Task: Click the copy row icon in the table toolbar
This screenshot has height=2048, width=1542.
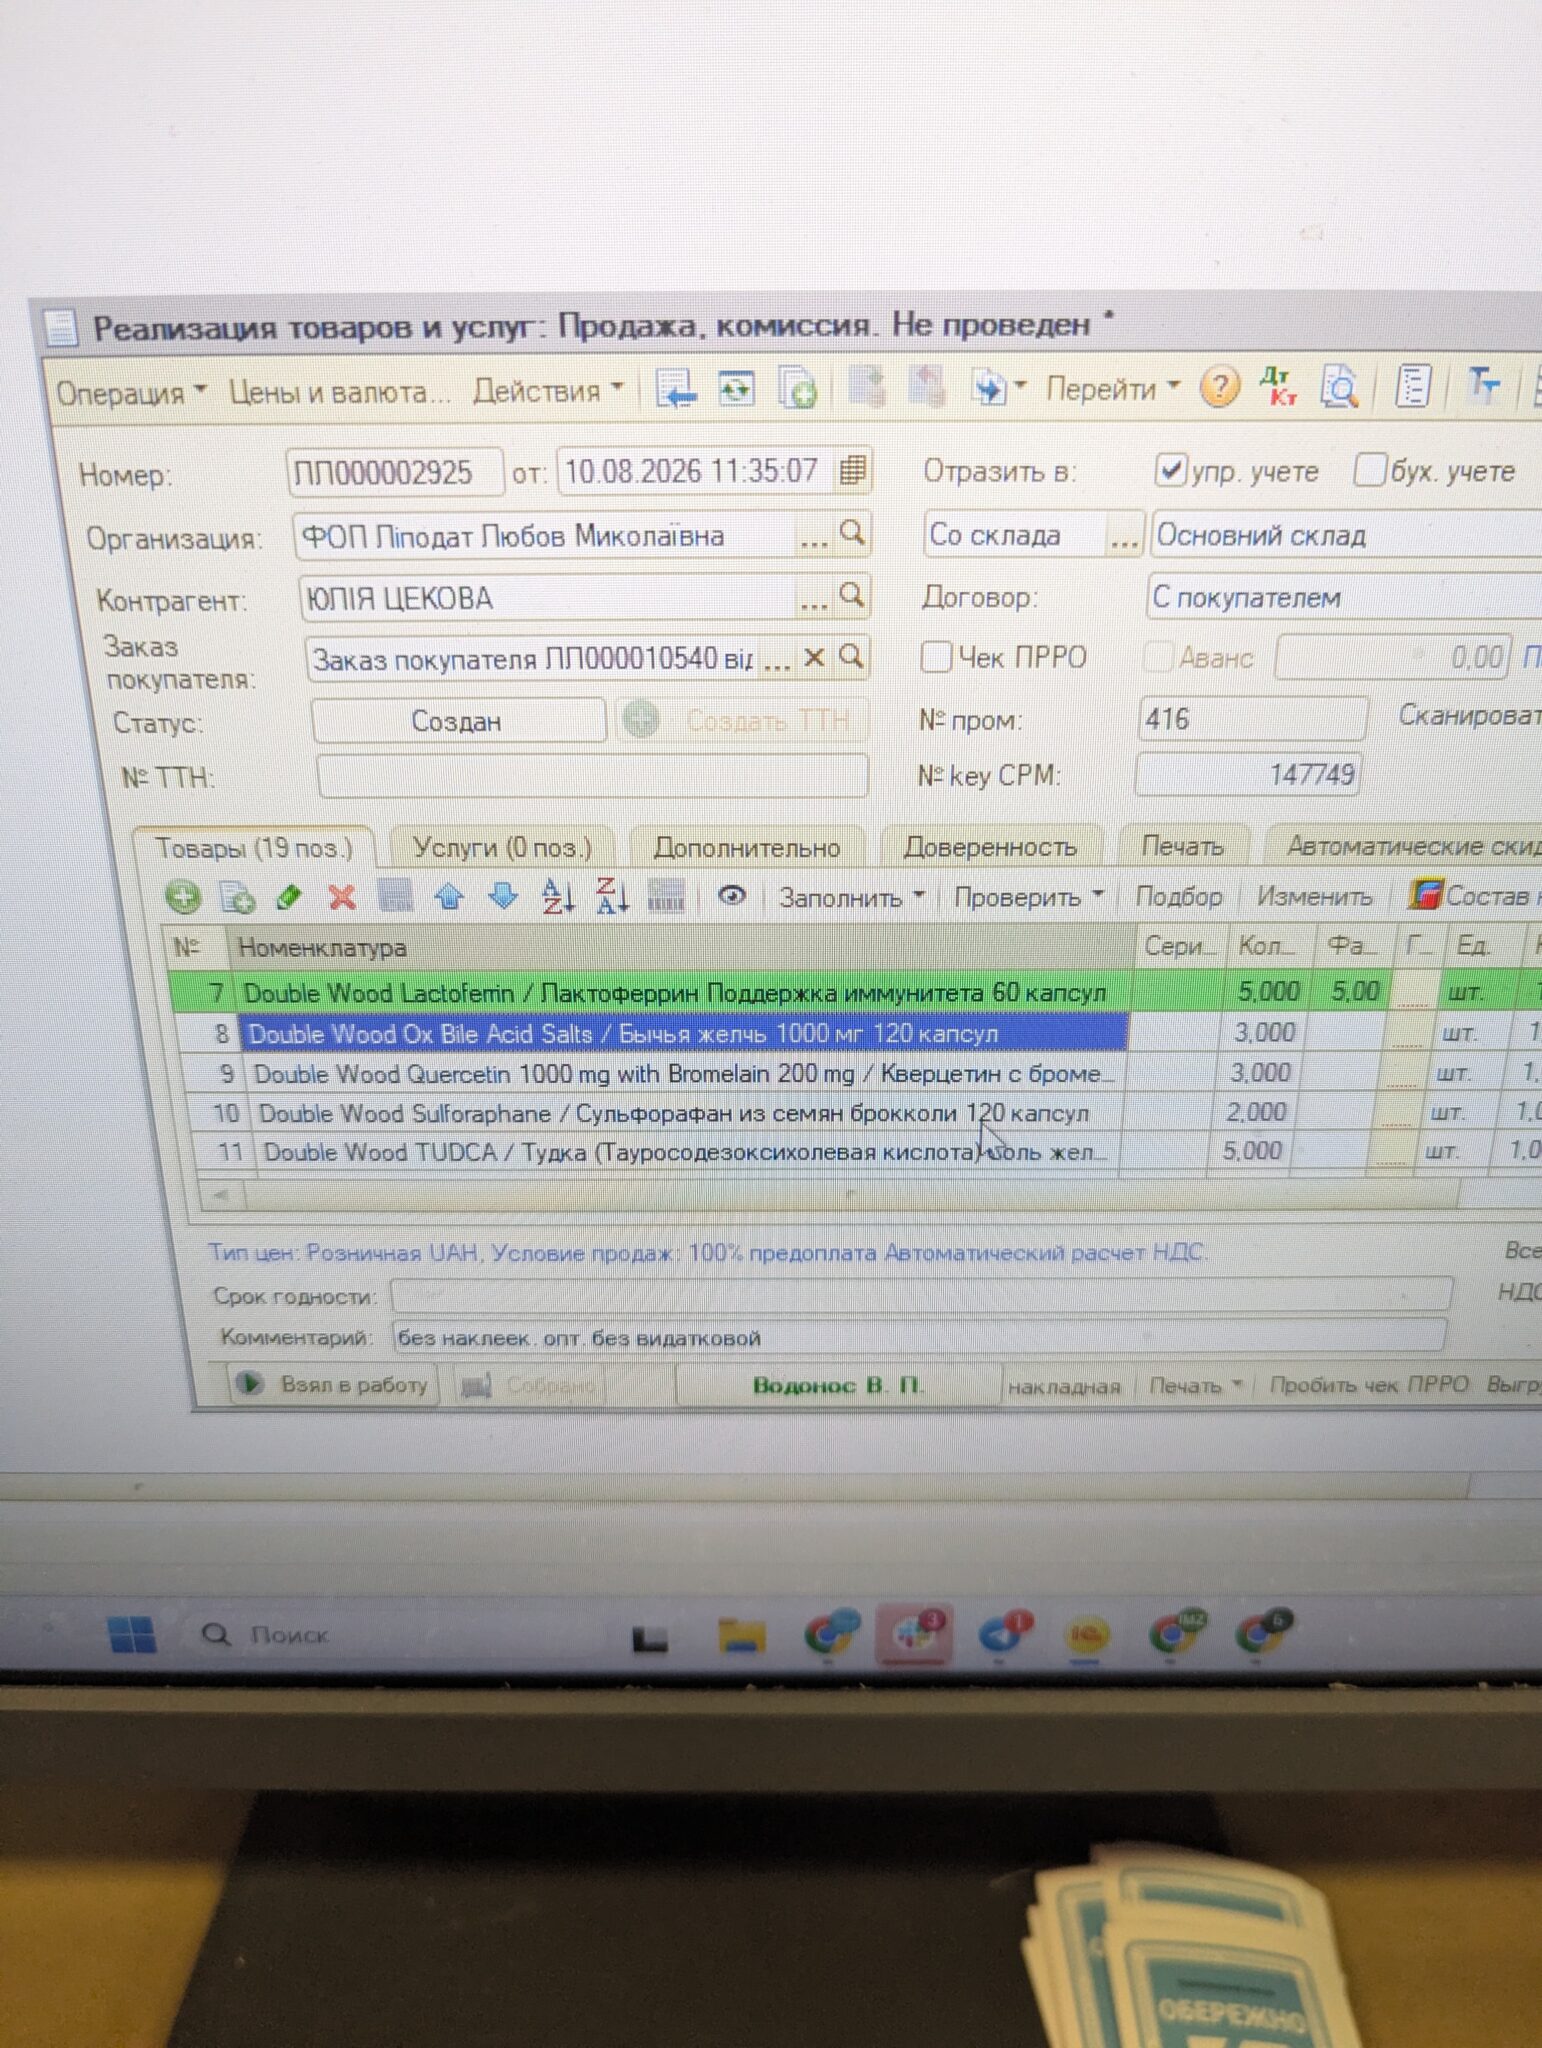Action: click(237, 897)
